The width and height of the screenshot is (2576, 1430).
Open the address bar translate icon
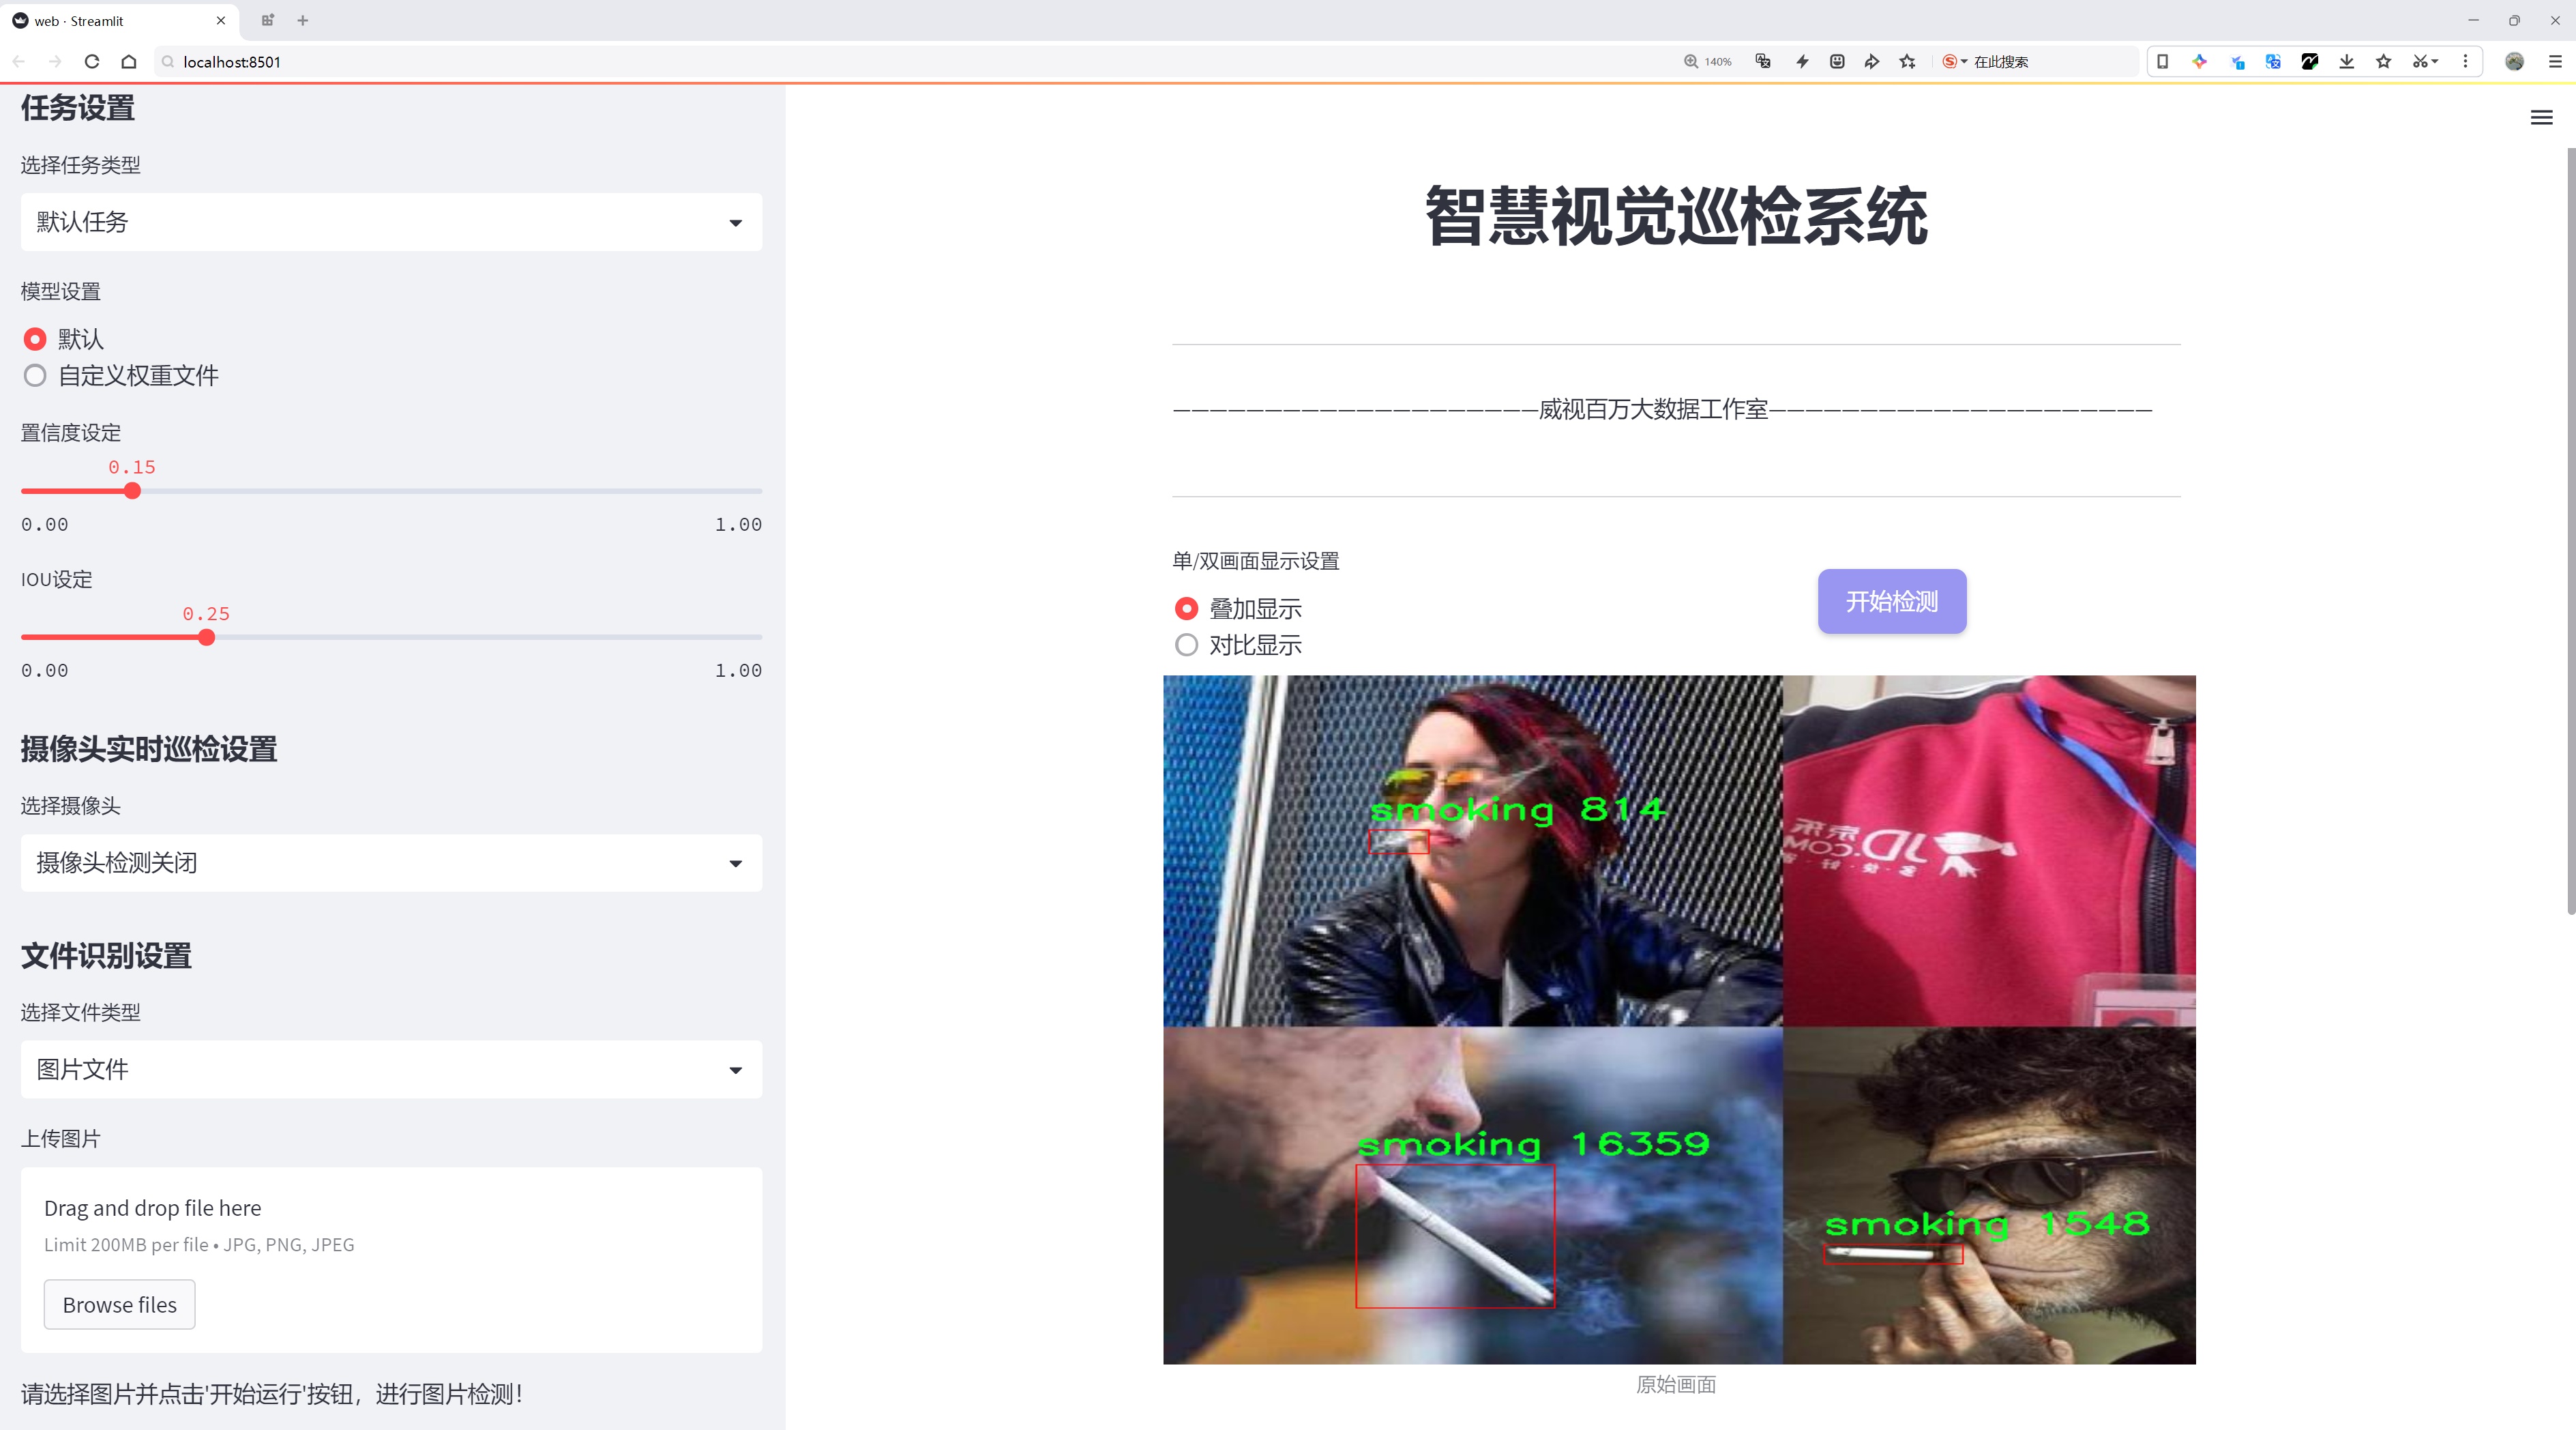point(1763,61)
